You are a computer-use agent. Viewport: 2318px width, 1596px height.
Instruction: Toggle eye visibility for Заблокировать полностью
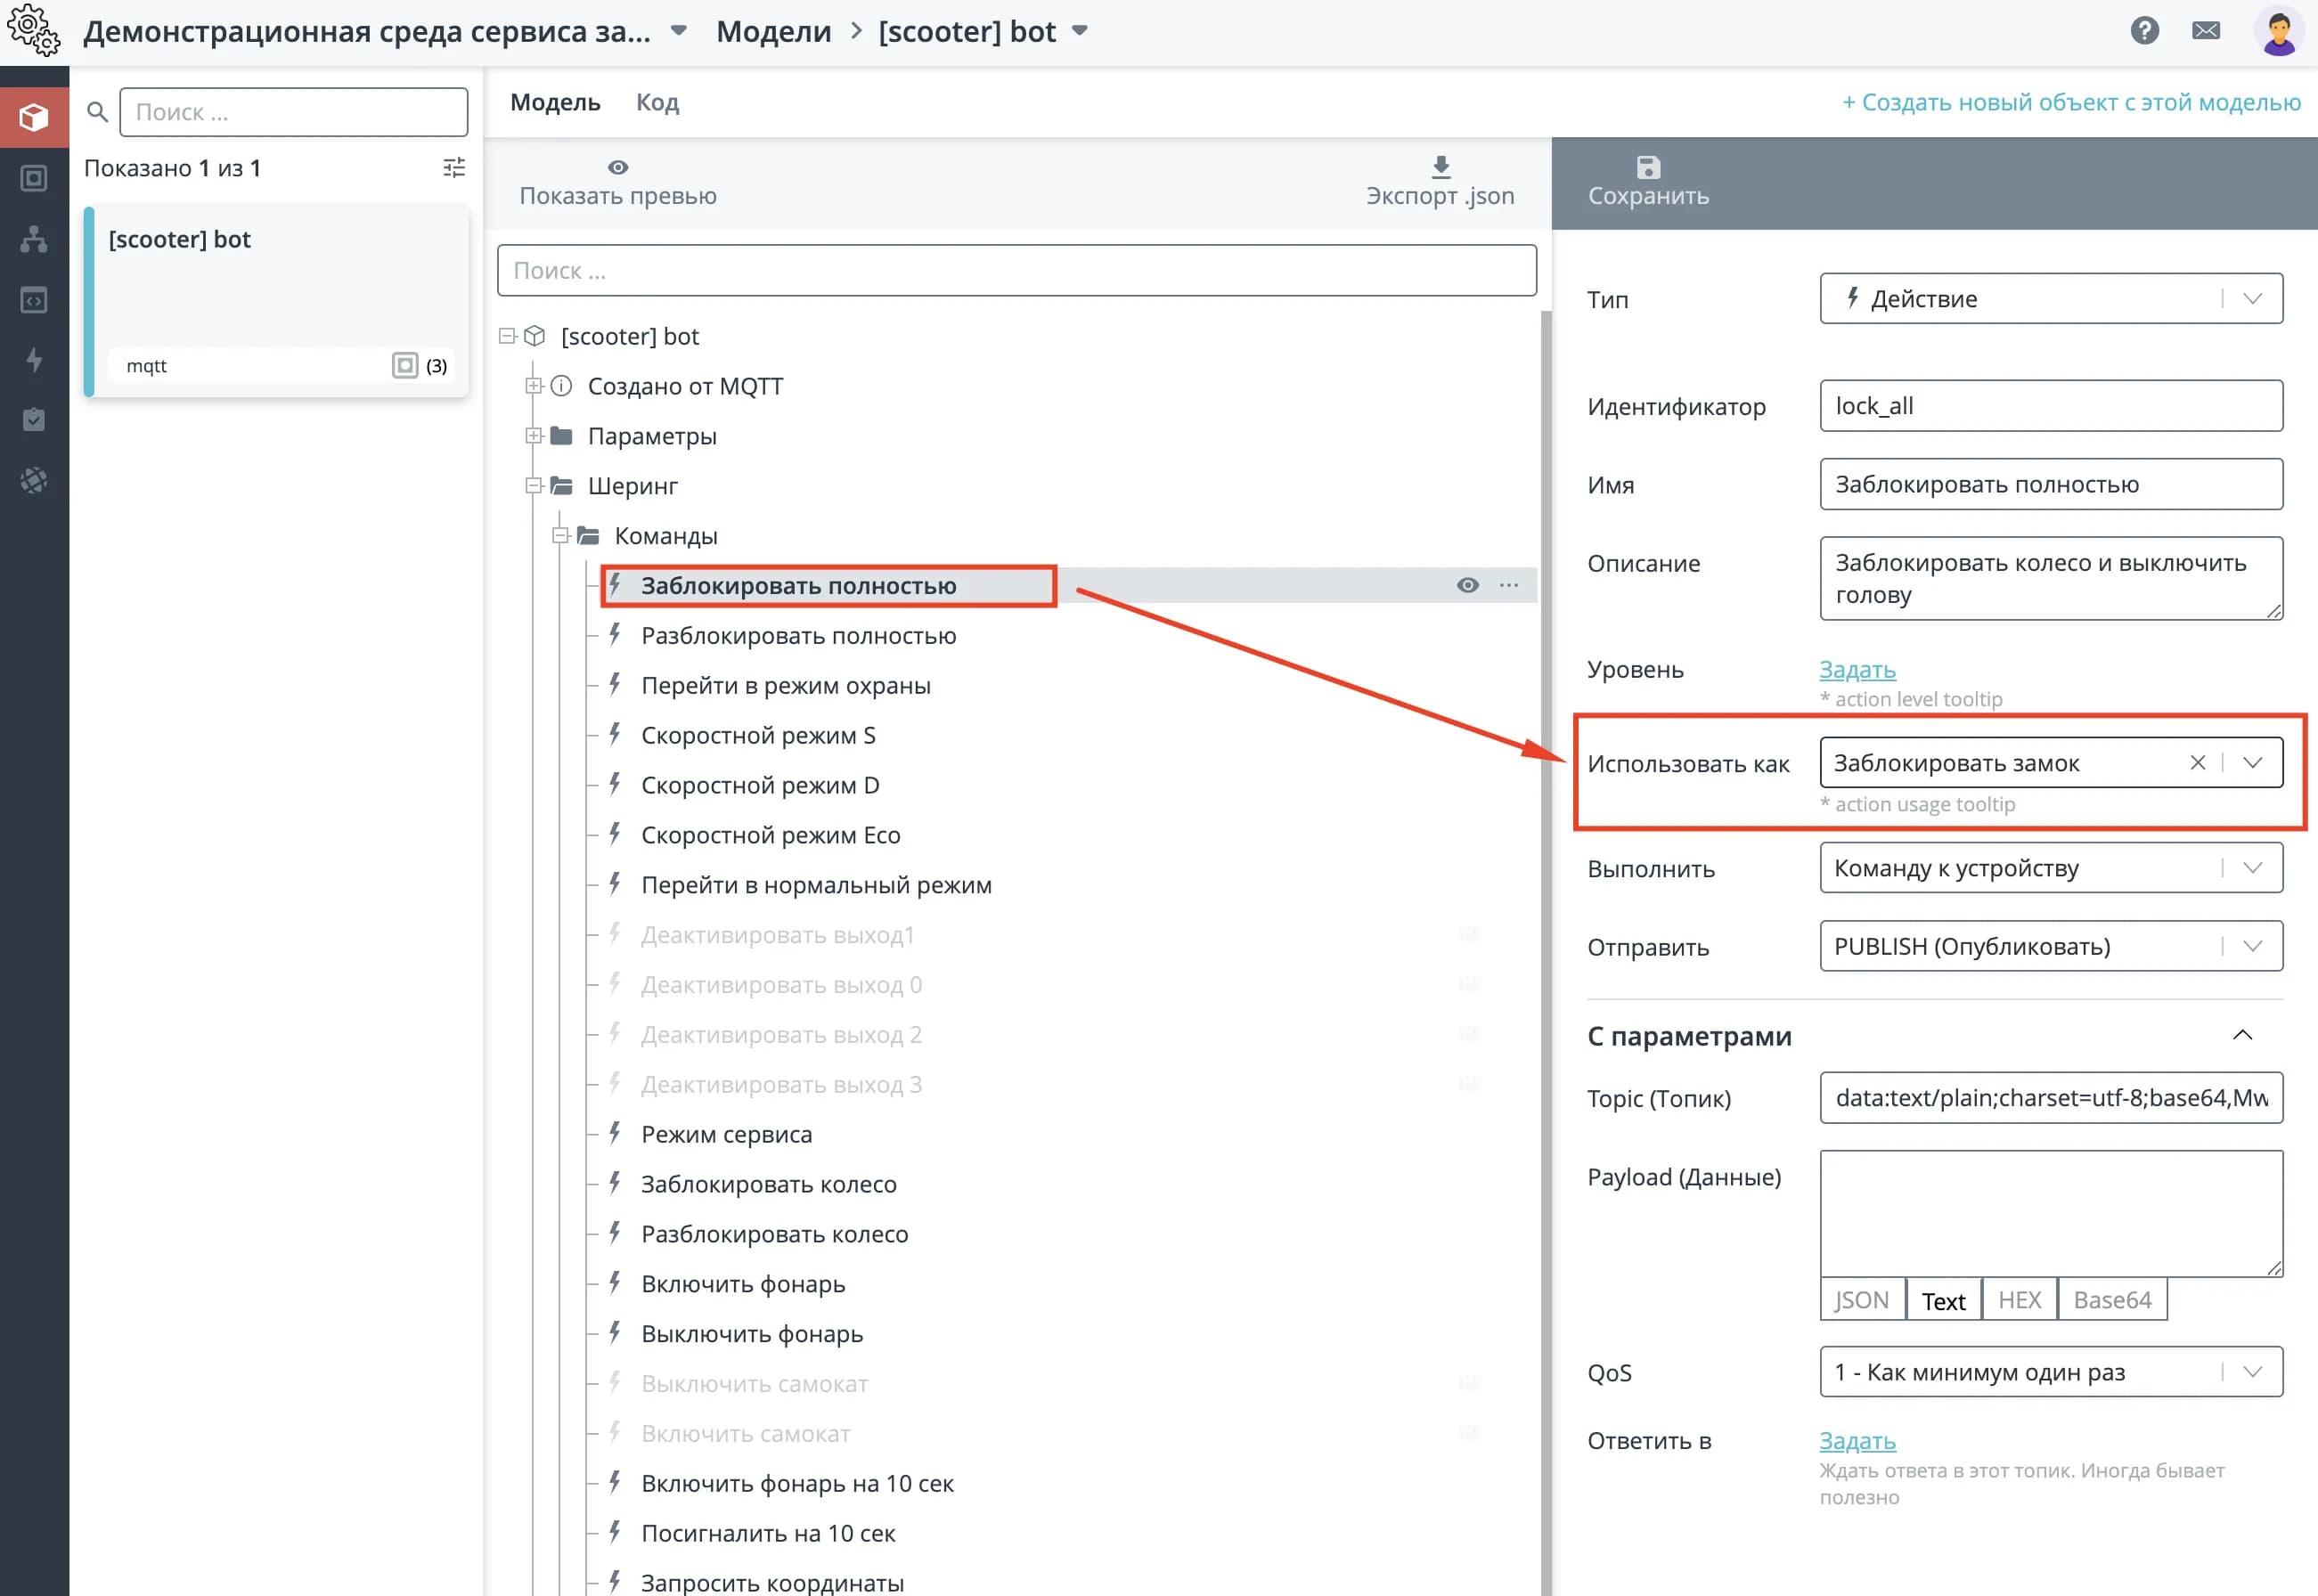click(x=1467, y=585)
